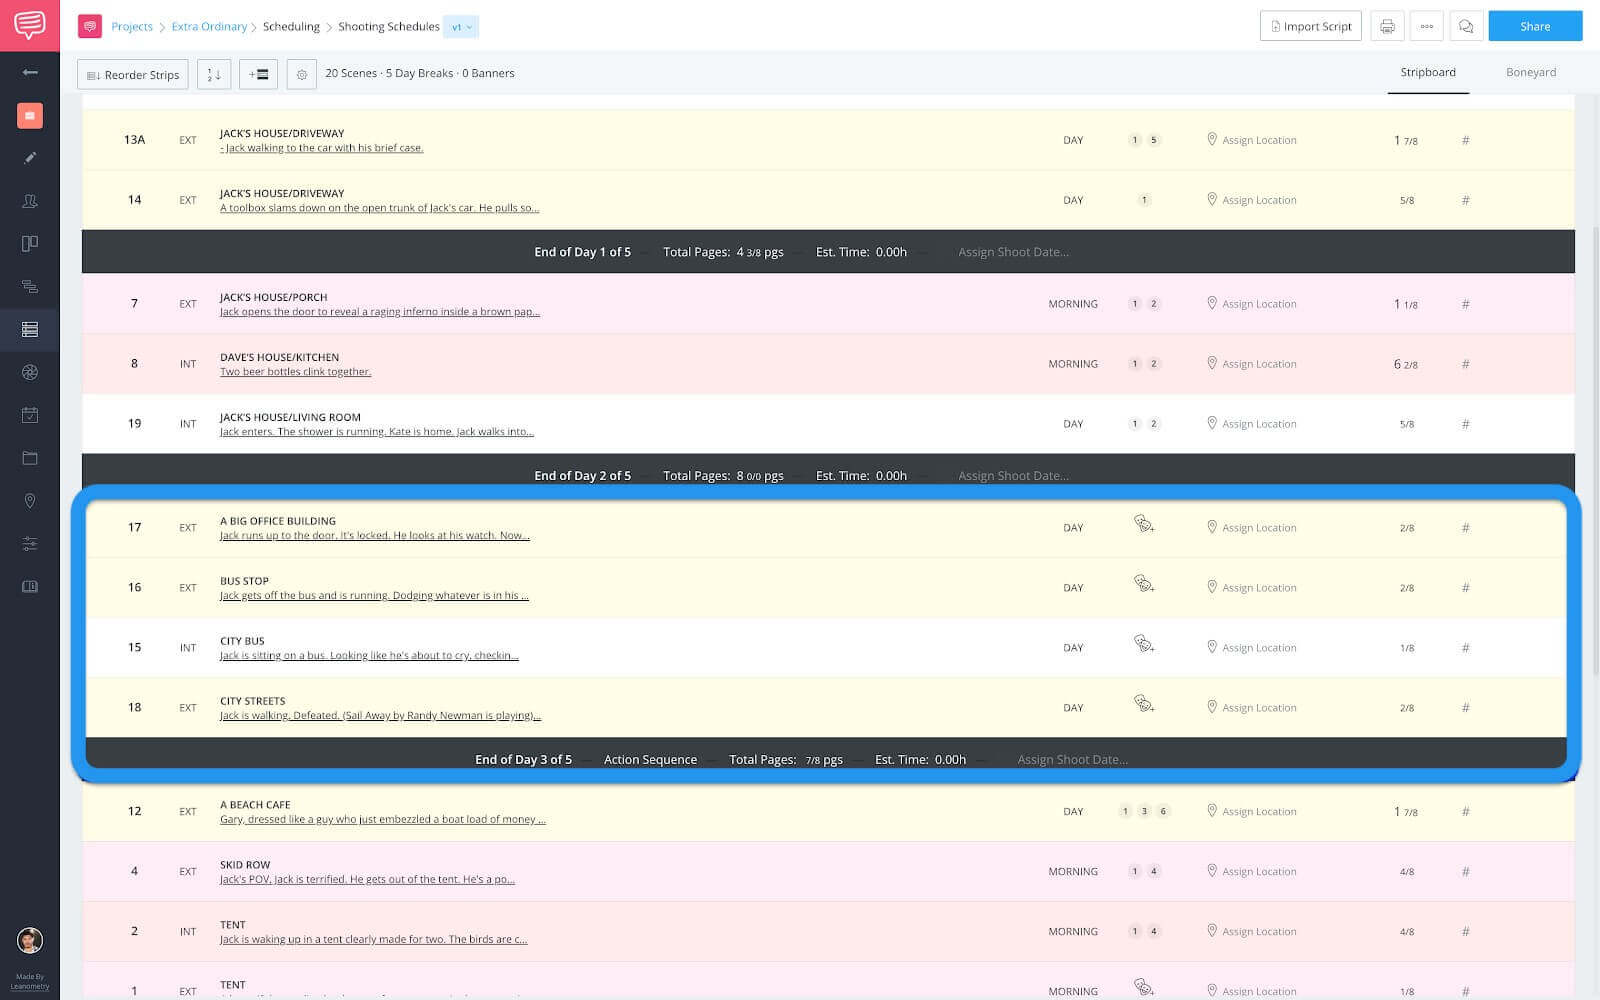Click Action Sequence label on Day 3 break

point(650,760)
